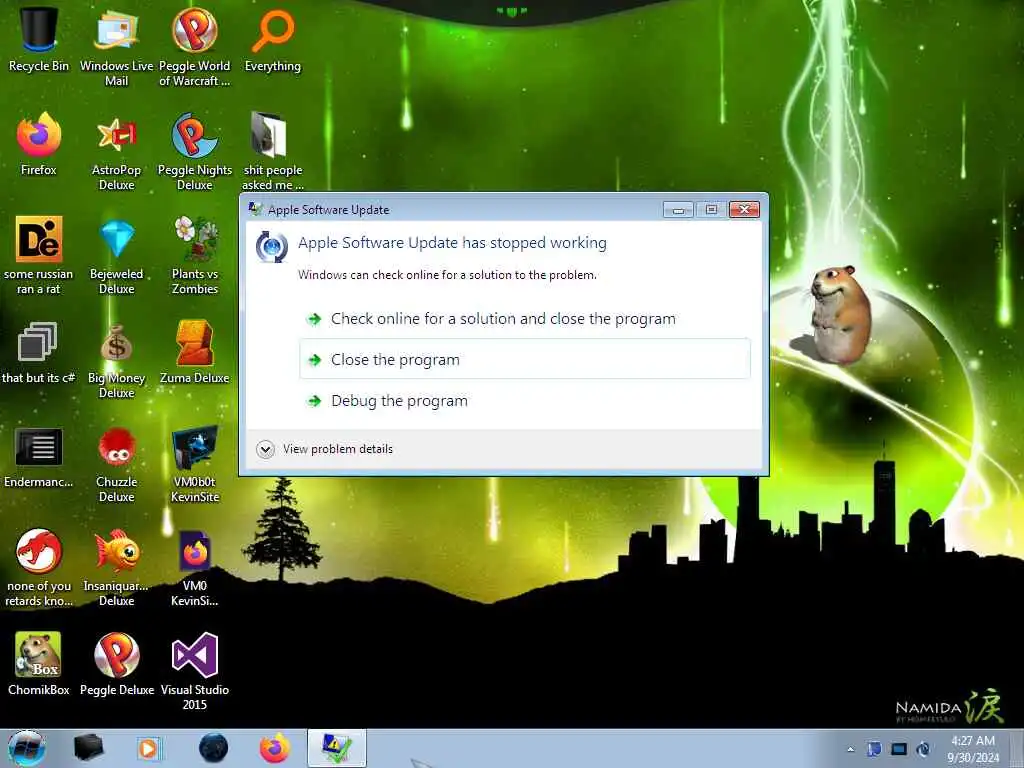Select the ChomikBox desktop icon
This screenshot has height=768, width=1024.
[39, 664]
